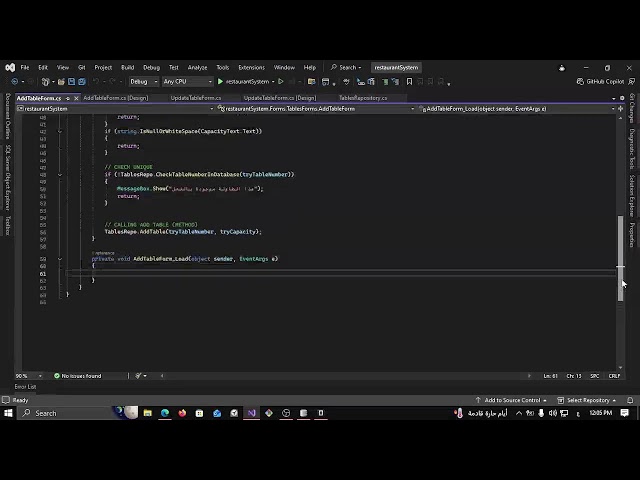Screen dimensions: 640x480
Task: Click the Start Without Debugging outline play icon
Action: 281,82
